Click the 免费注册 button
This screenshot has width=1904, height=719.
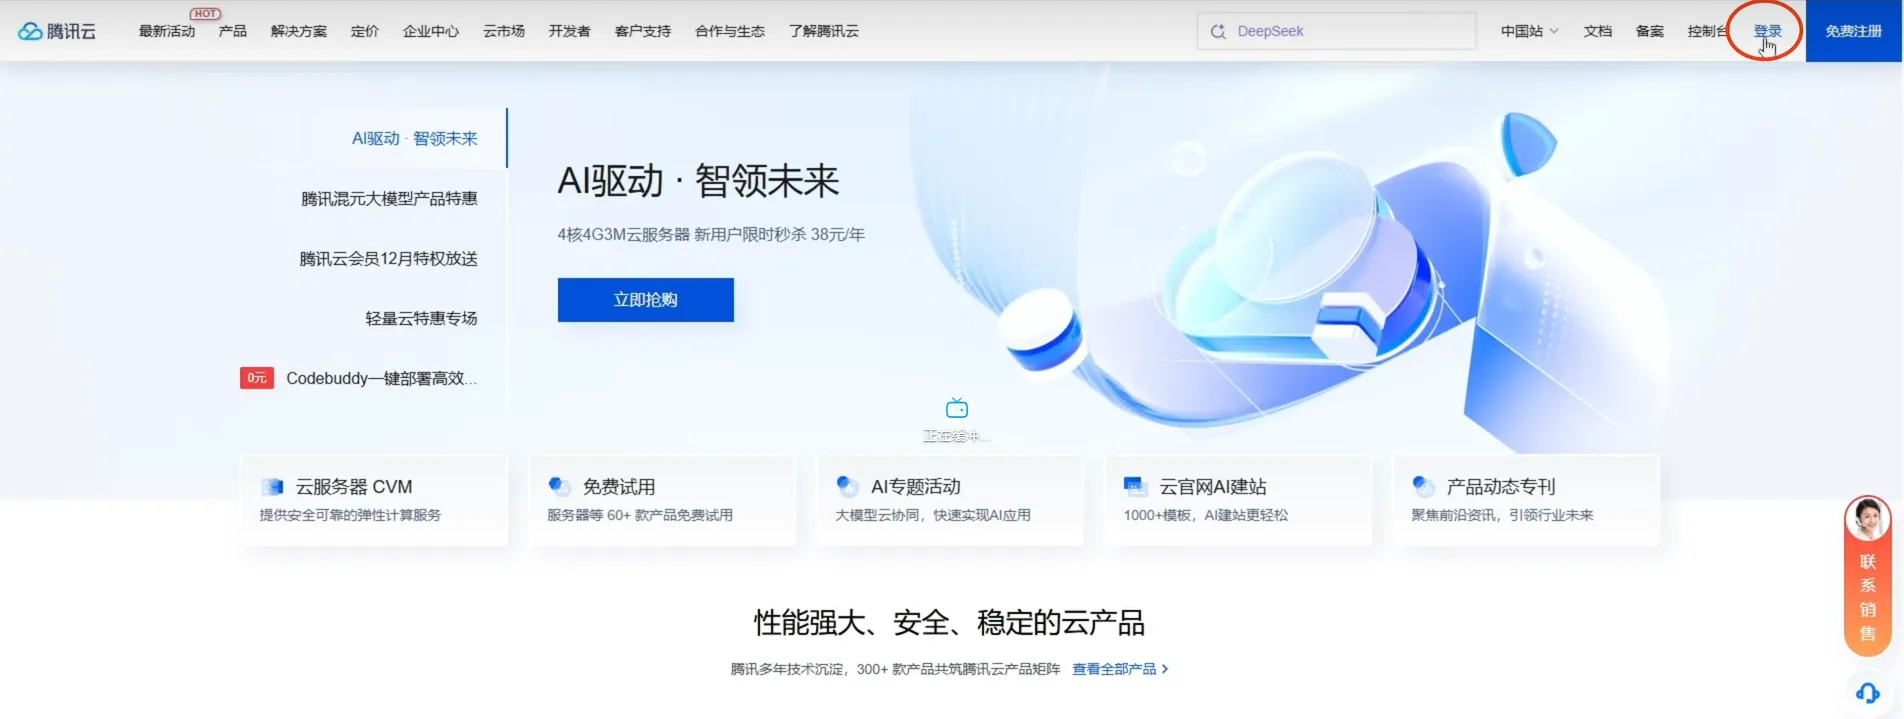coord(1853,31)
